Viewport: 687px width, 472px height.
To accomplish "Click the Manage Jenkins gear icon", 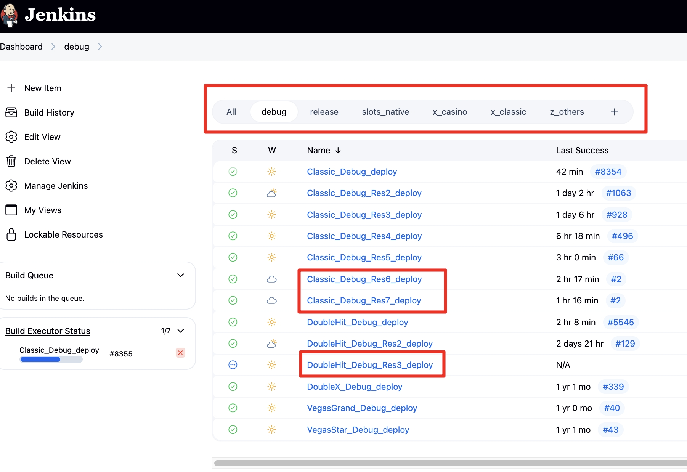I will [12, 186].
